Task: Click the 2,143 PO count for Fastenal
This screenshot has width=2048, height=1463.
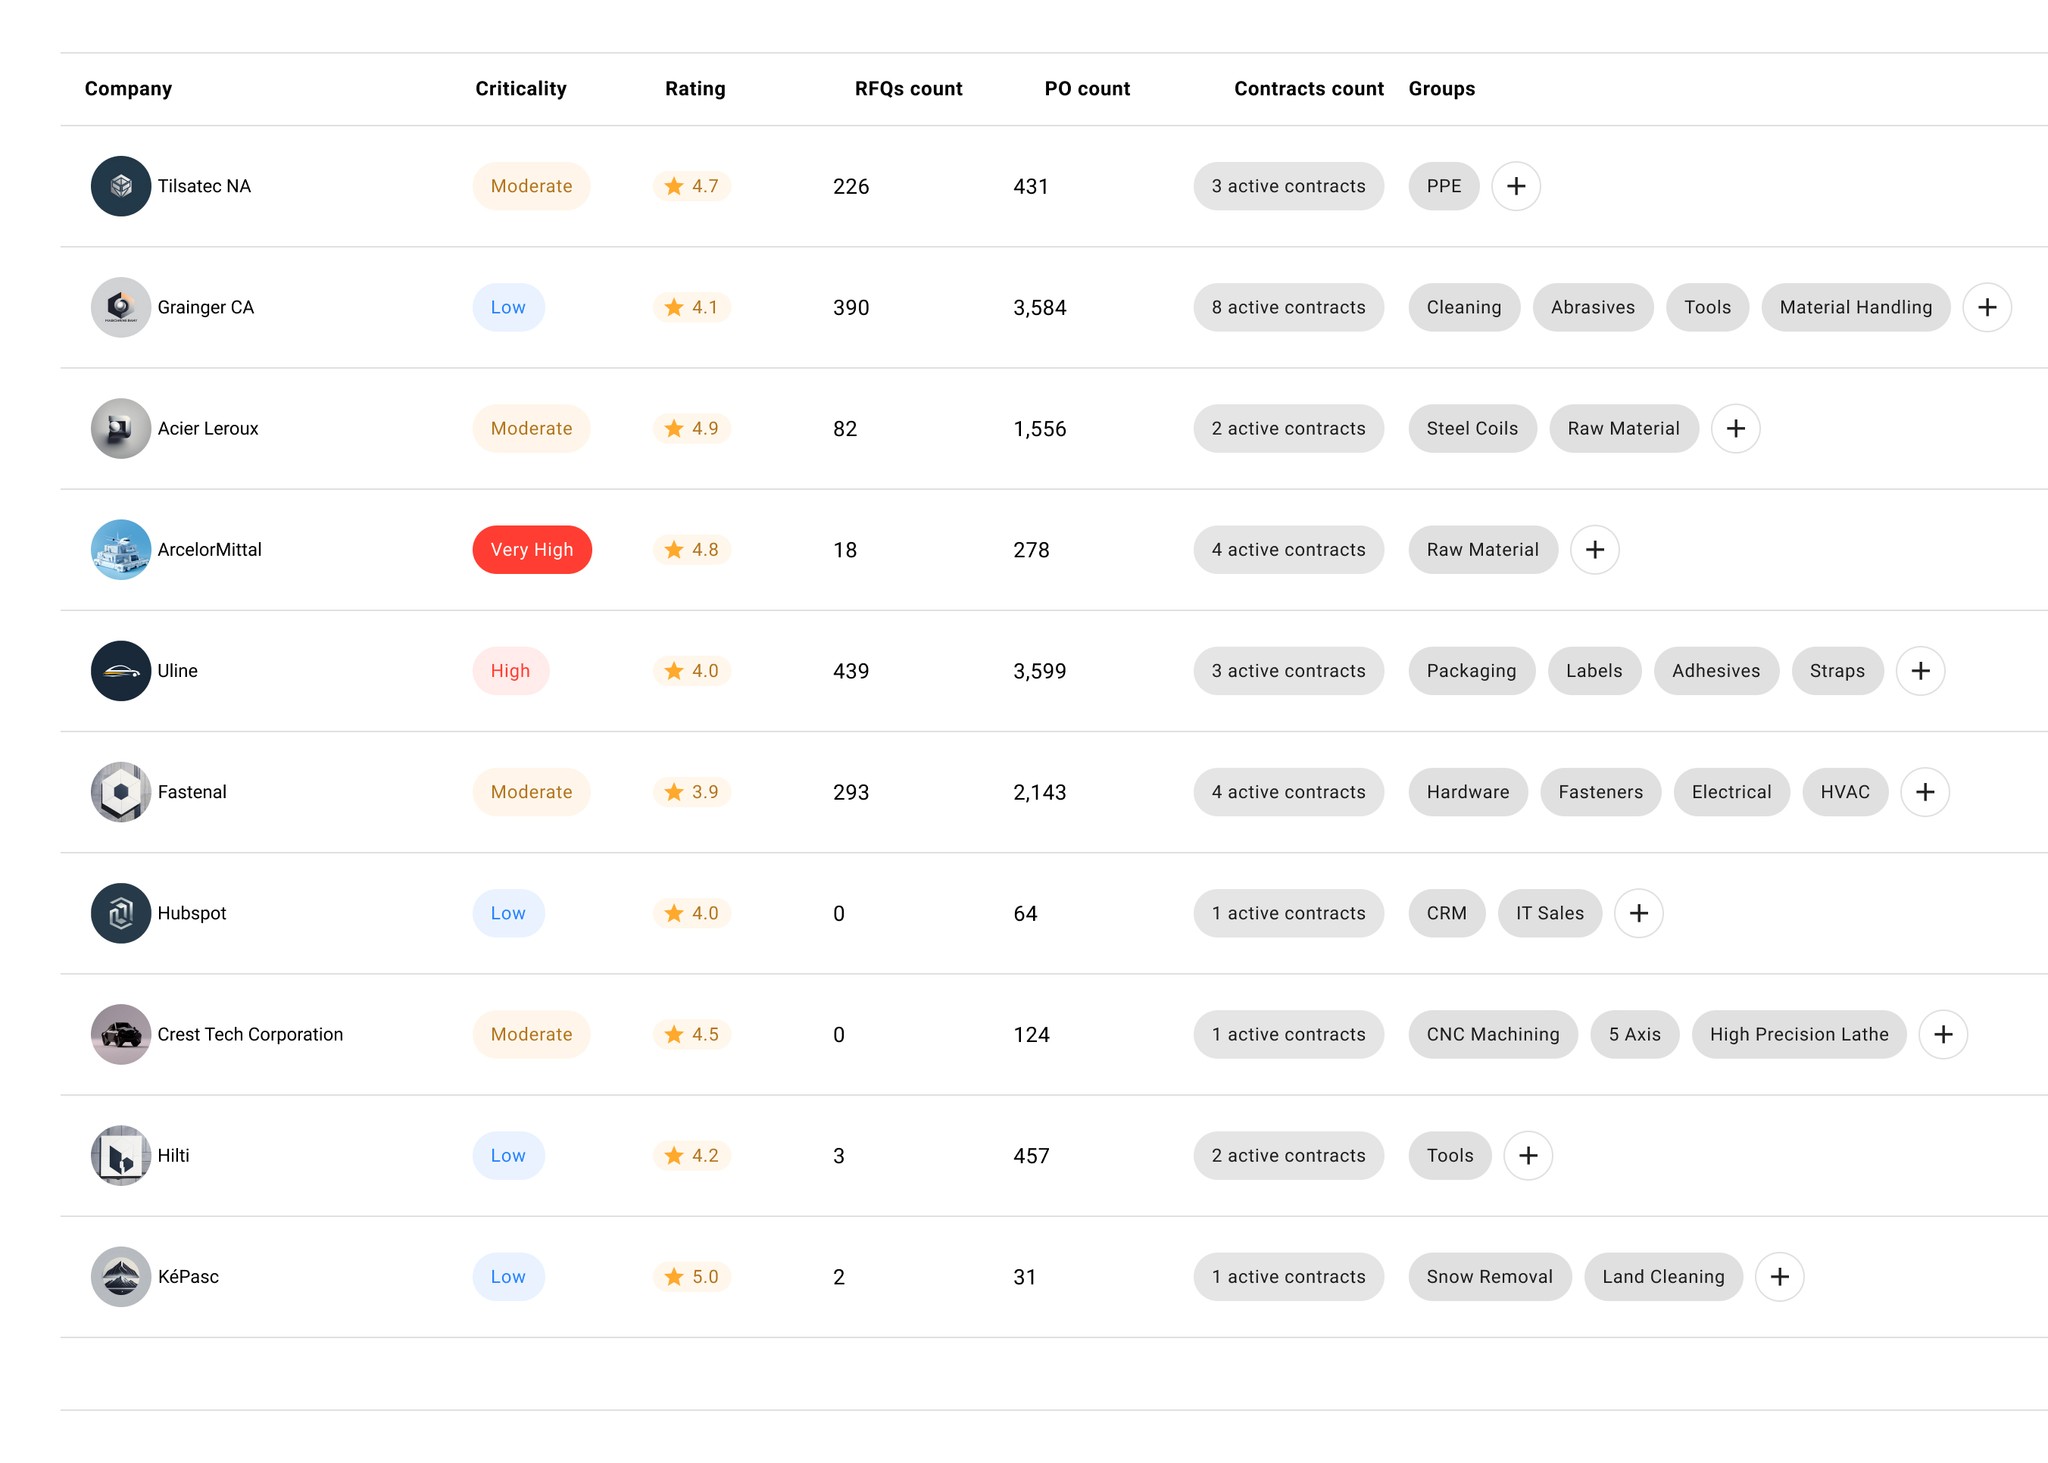Action: [x=1040, y=792]
